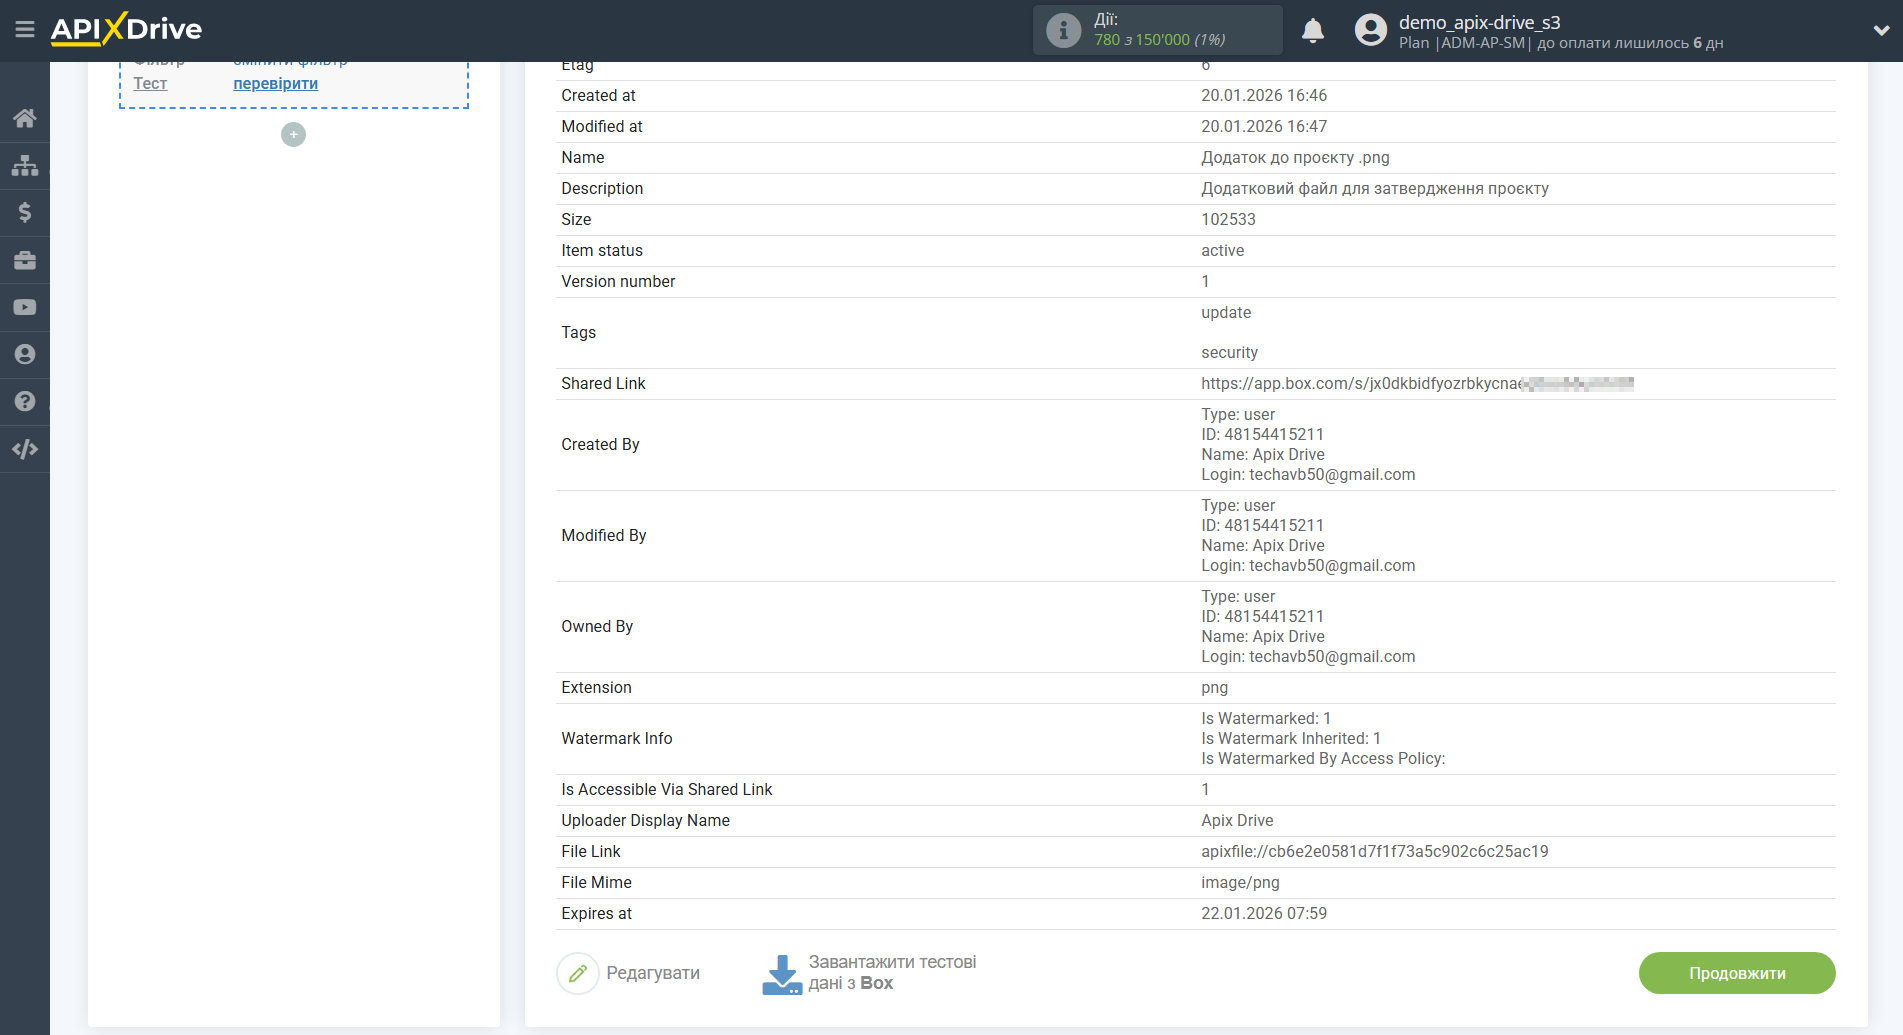This screenshot has height=1035, width=1903.
Task: Expand the account dropdown chevron
Action: pos(1880,31)
